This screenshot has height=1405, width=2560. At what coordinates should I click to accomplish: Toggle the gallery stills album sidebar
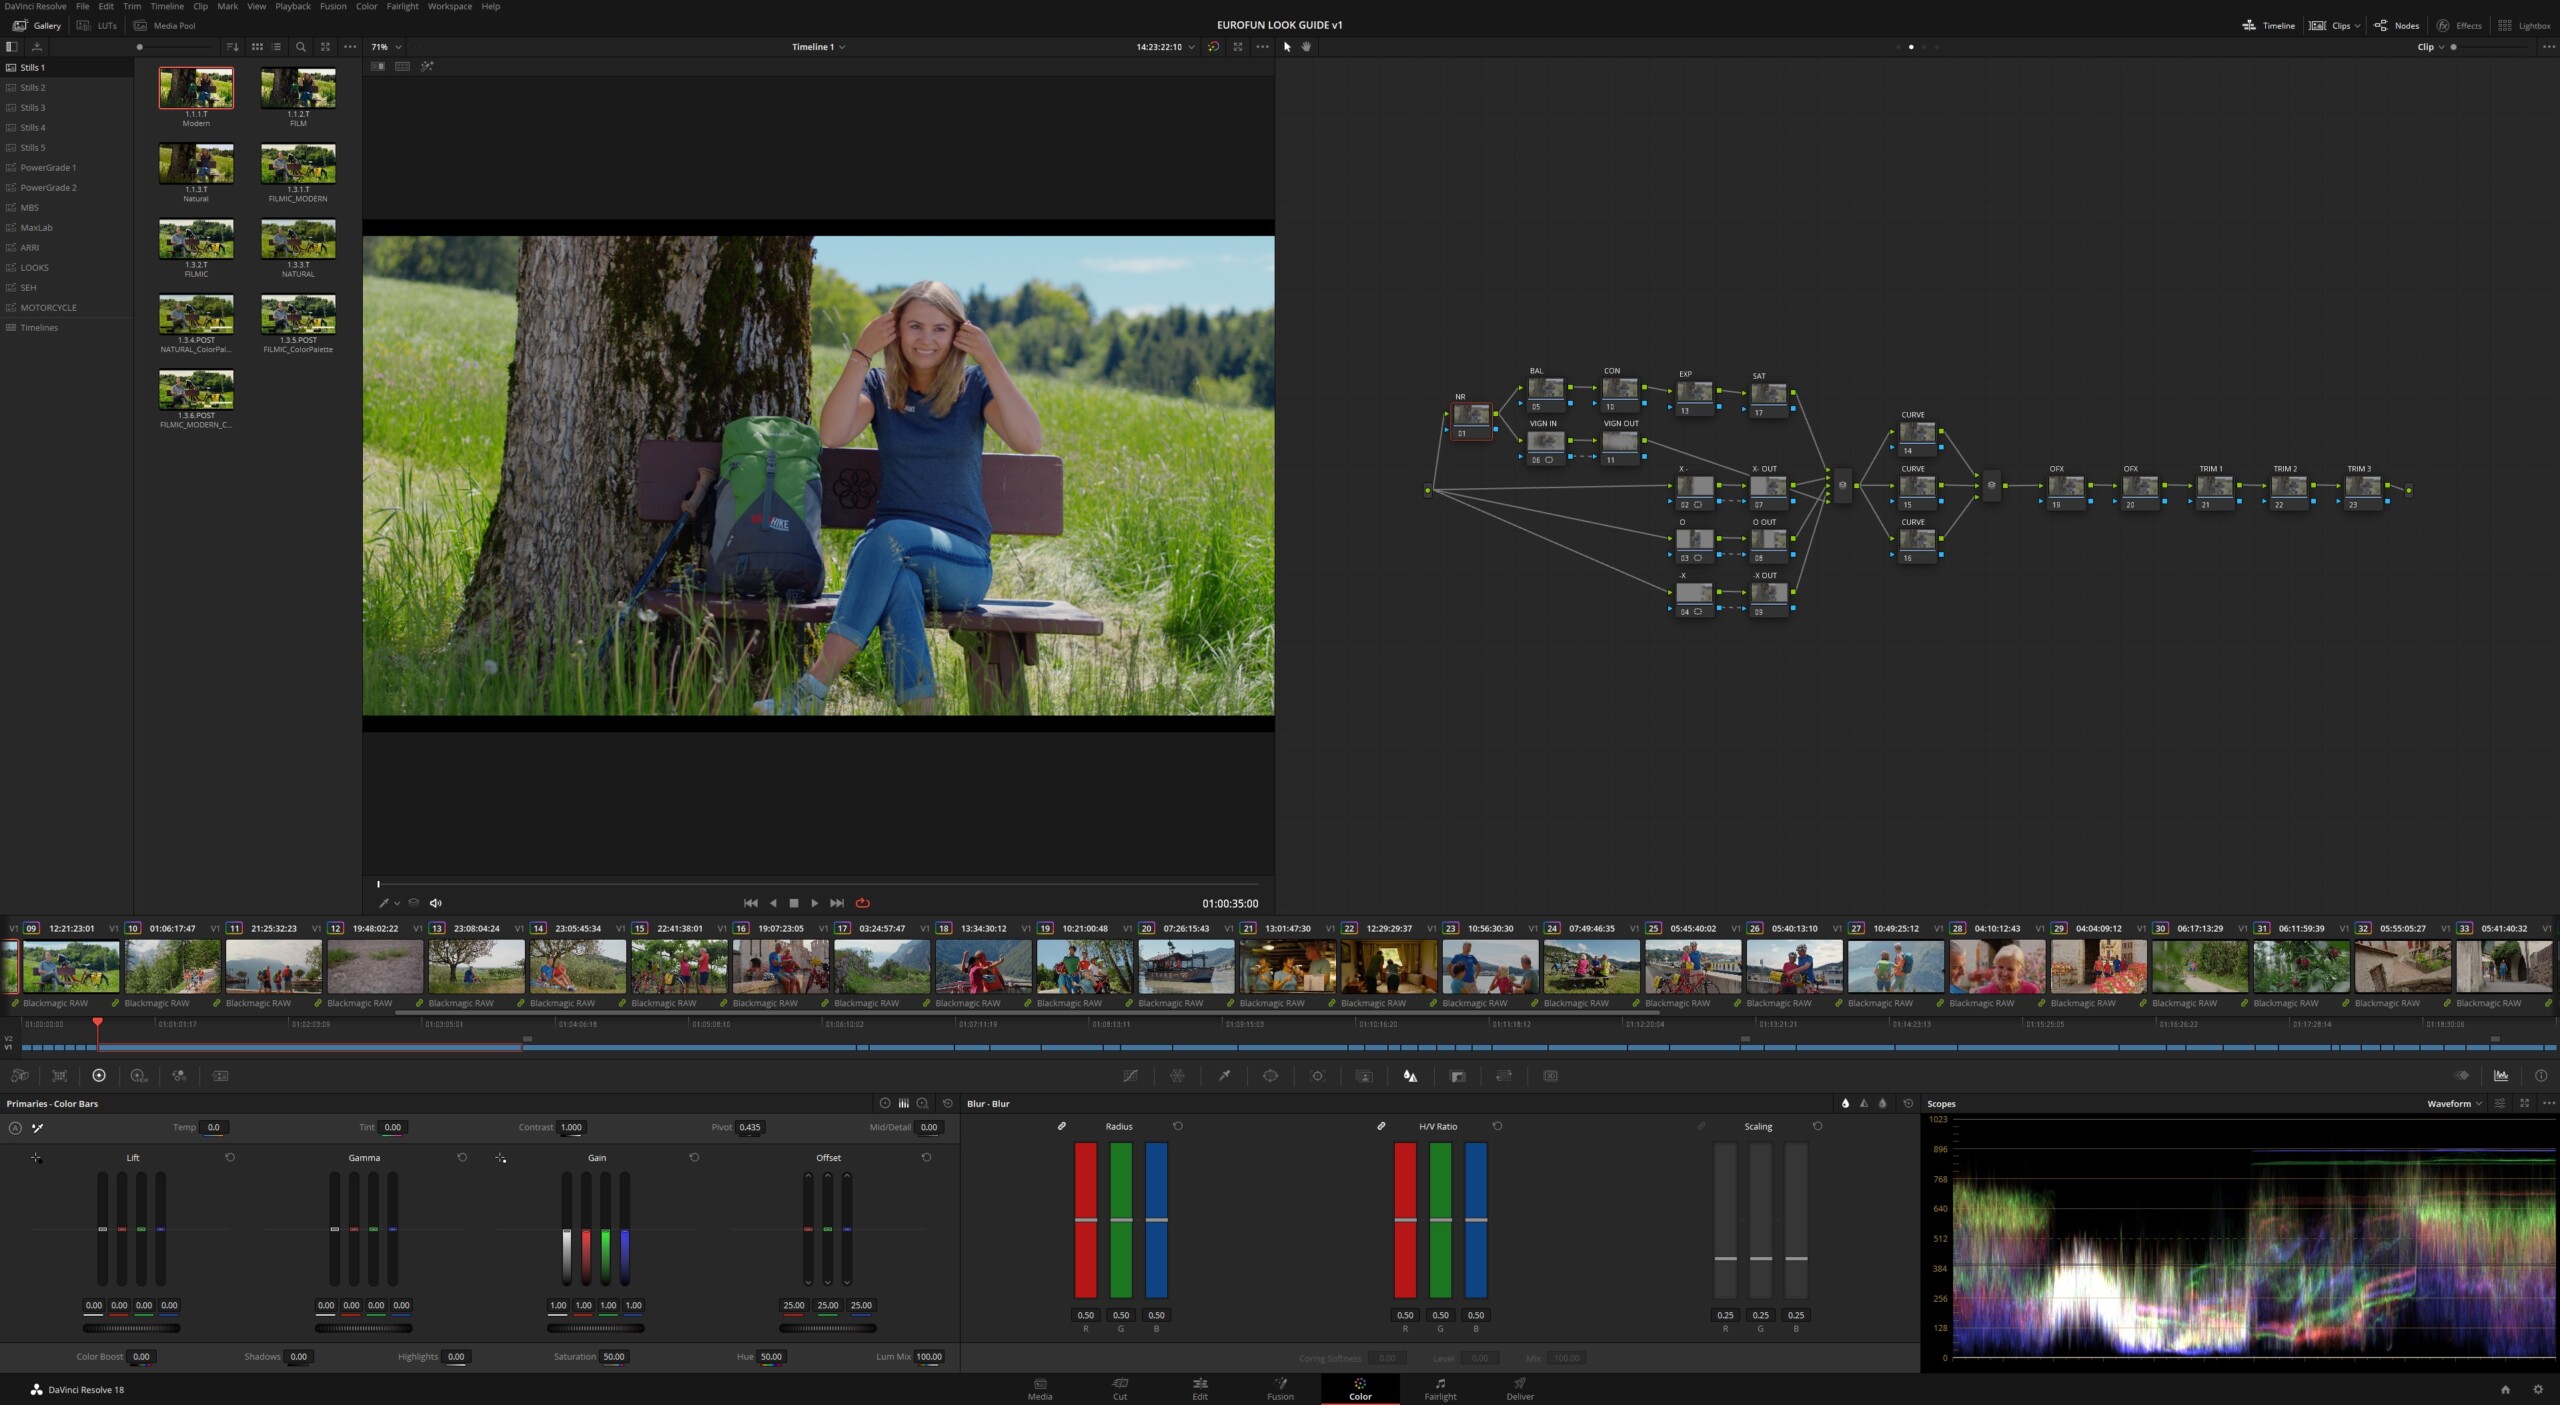(x=12, y=47)
